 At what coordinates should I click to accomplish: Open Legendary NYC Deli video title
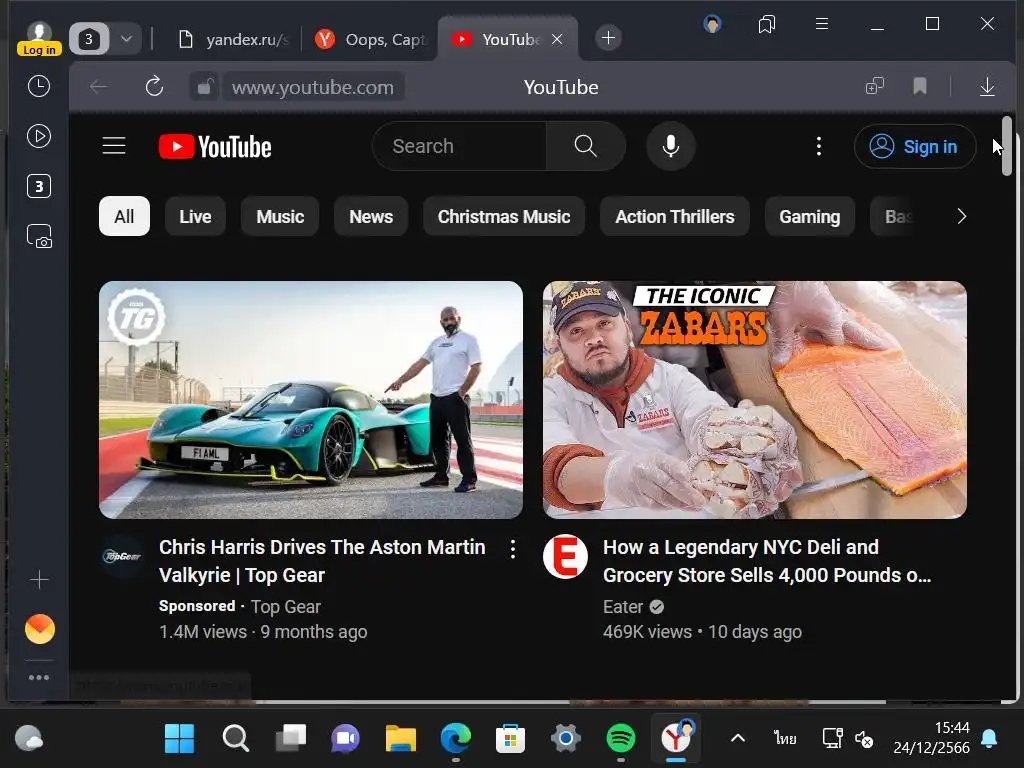click(767, 561)
